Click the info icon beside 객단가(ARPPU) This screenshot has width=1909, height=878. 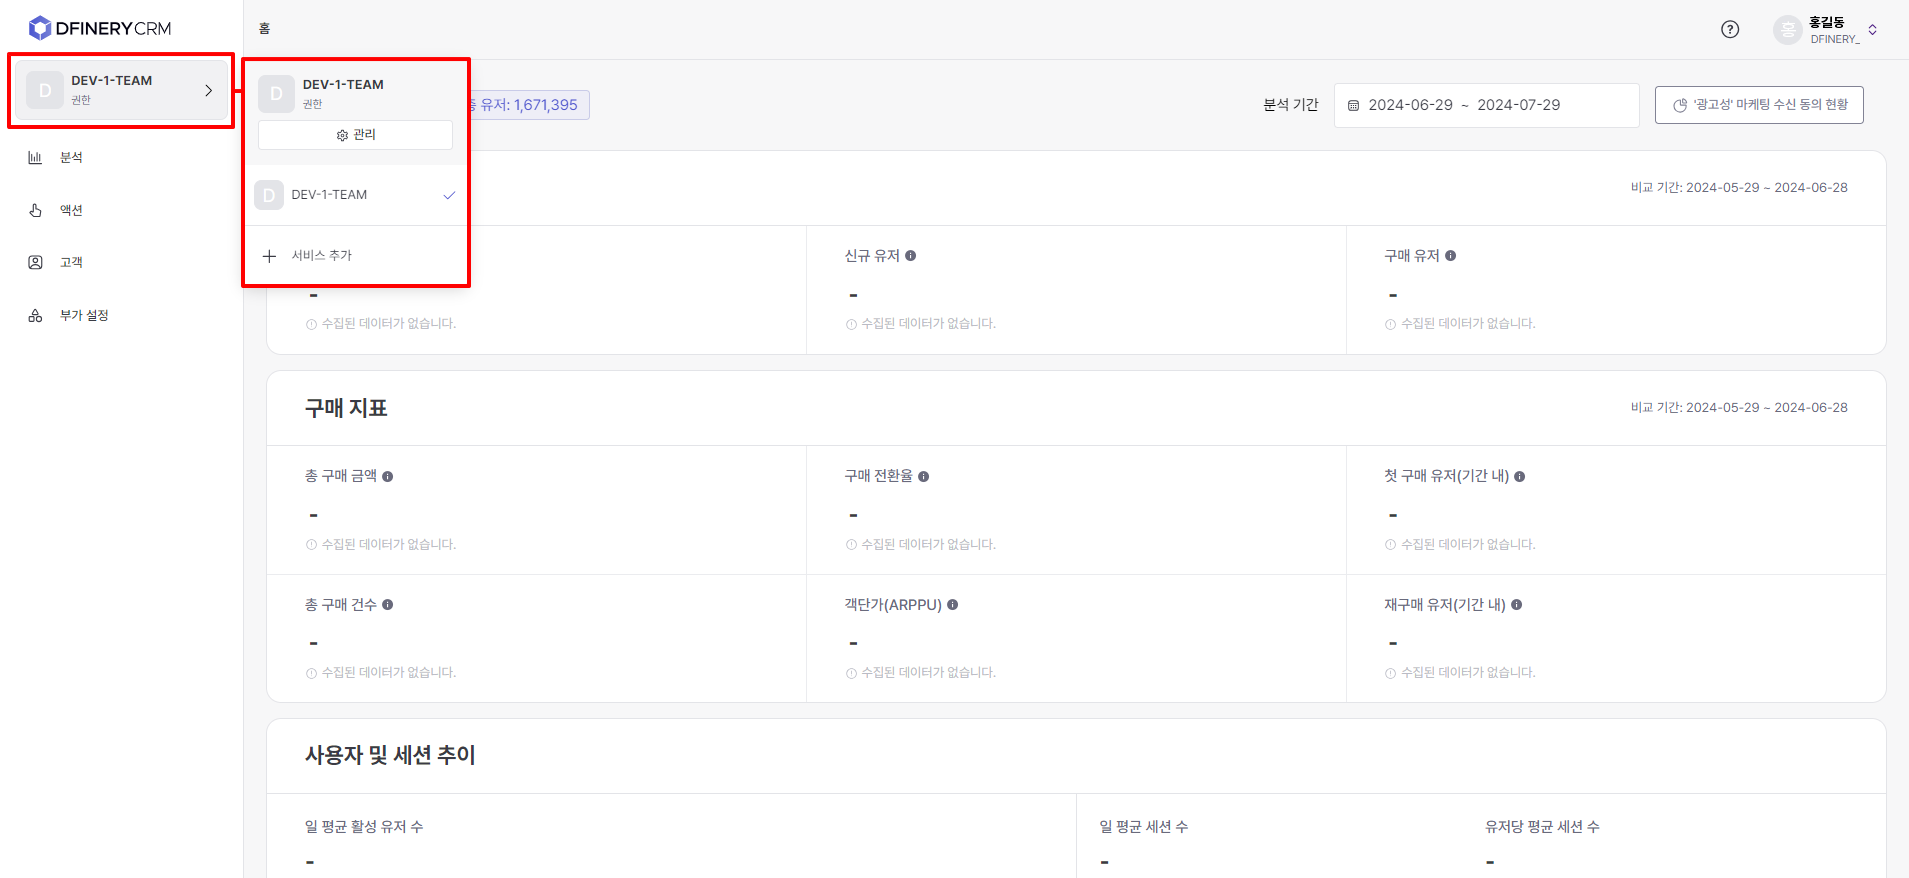[953, 605]
